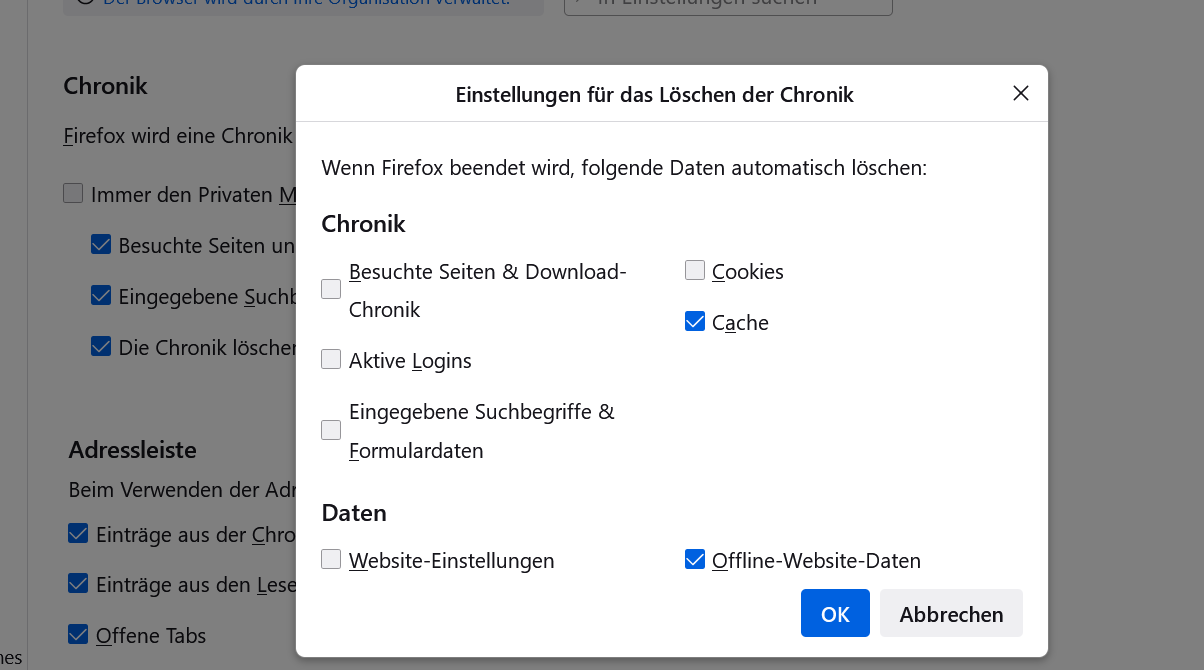
Task: Enable the Cookies checkbox in dialog
Action: click(695, 271)
